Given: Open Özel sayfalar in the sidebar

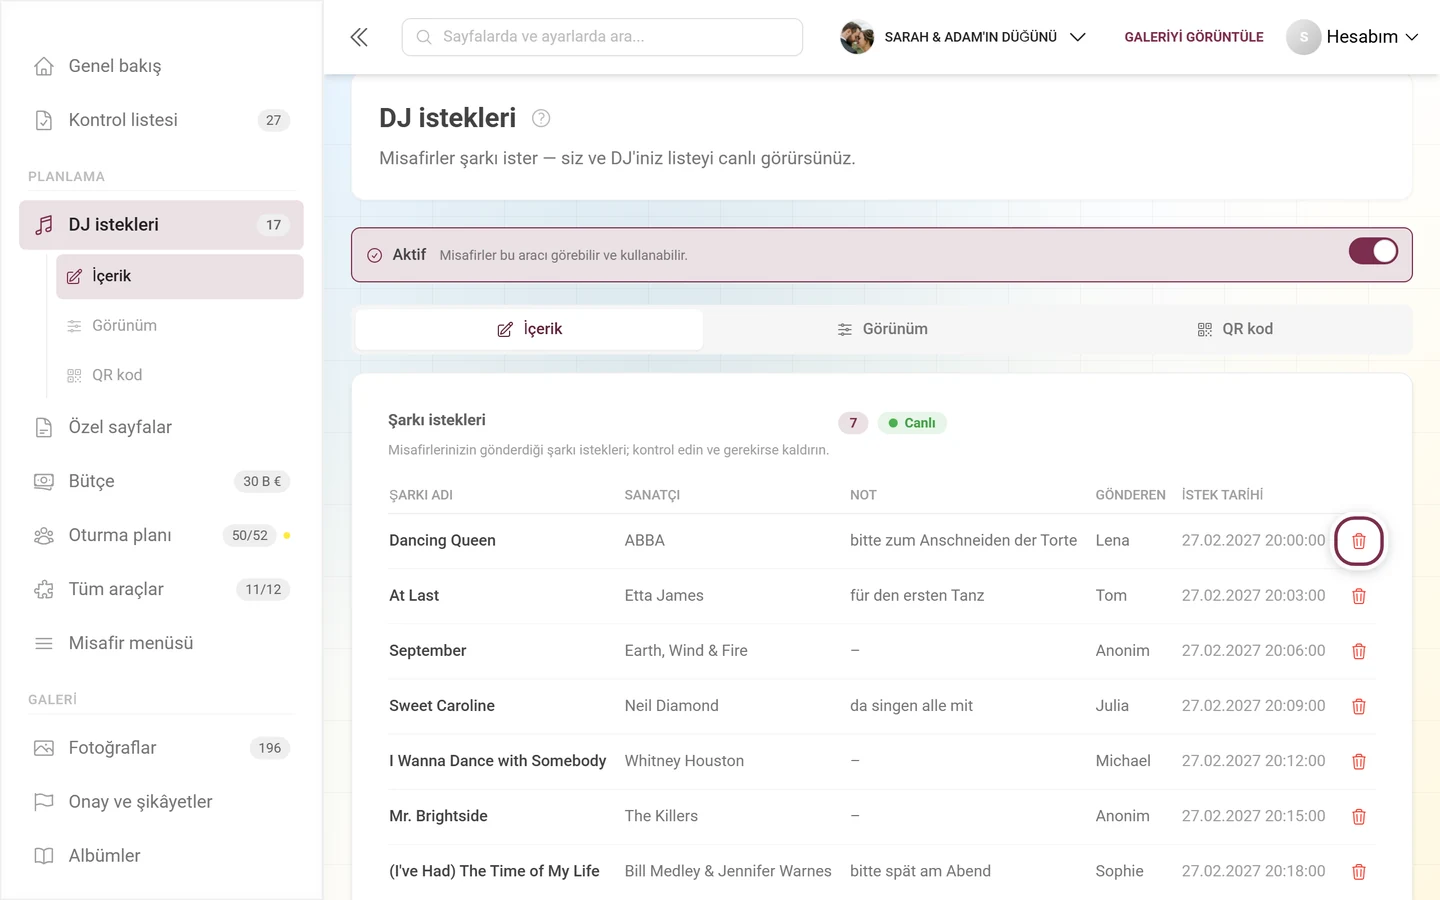Looking at the screenshot, I should 161,427.
